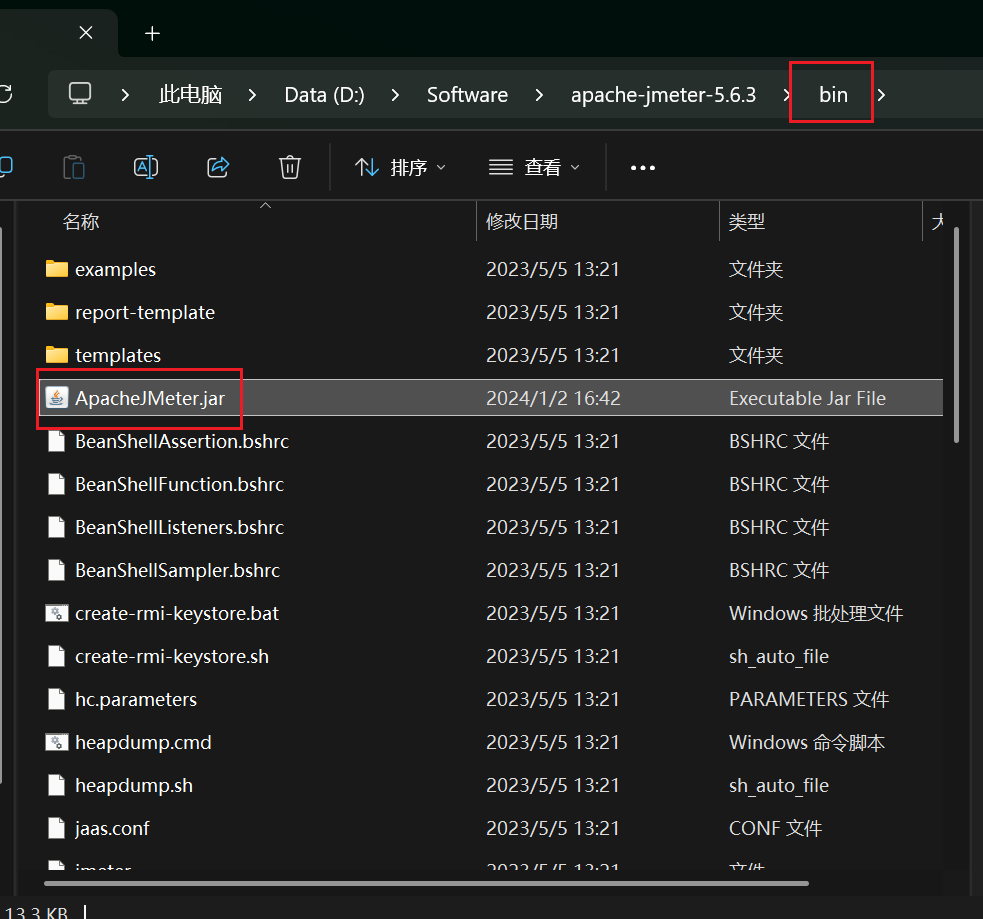Expand chevron after Software breadcrumb

click(x=539, y=95)
